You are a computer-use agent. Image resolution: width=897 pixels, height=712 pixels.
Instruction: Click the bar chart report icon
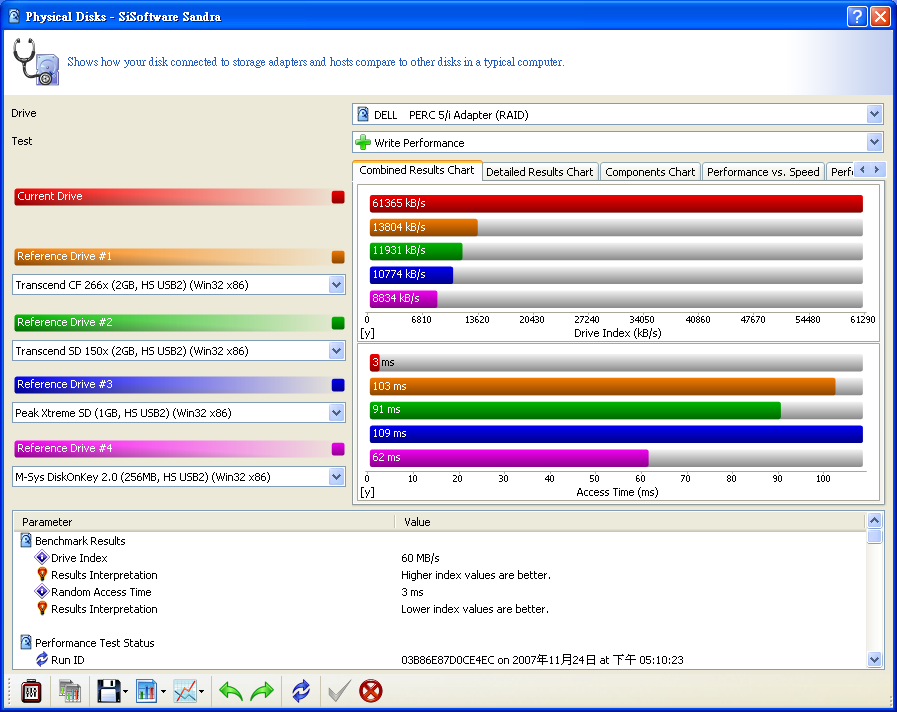tap(146, 691)
